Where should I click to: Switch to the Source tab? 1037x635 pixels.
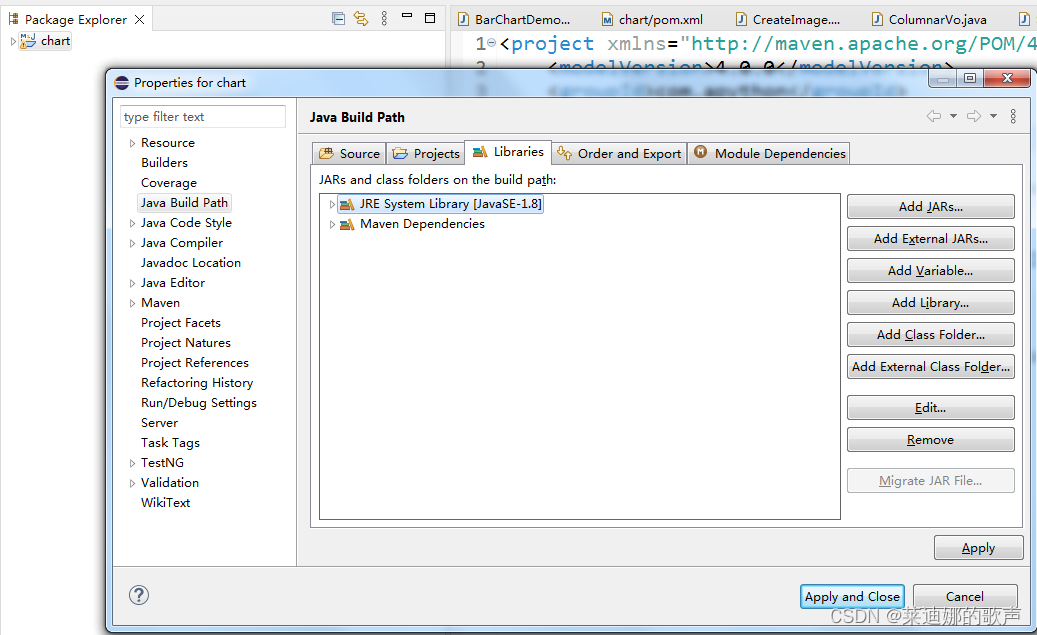click(x=349, y=153)
